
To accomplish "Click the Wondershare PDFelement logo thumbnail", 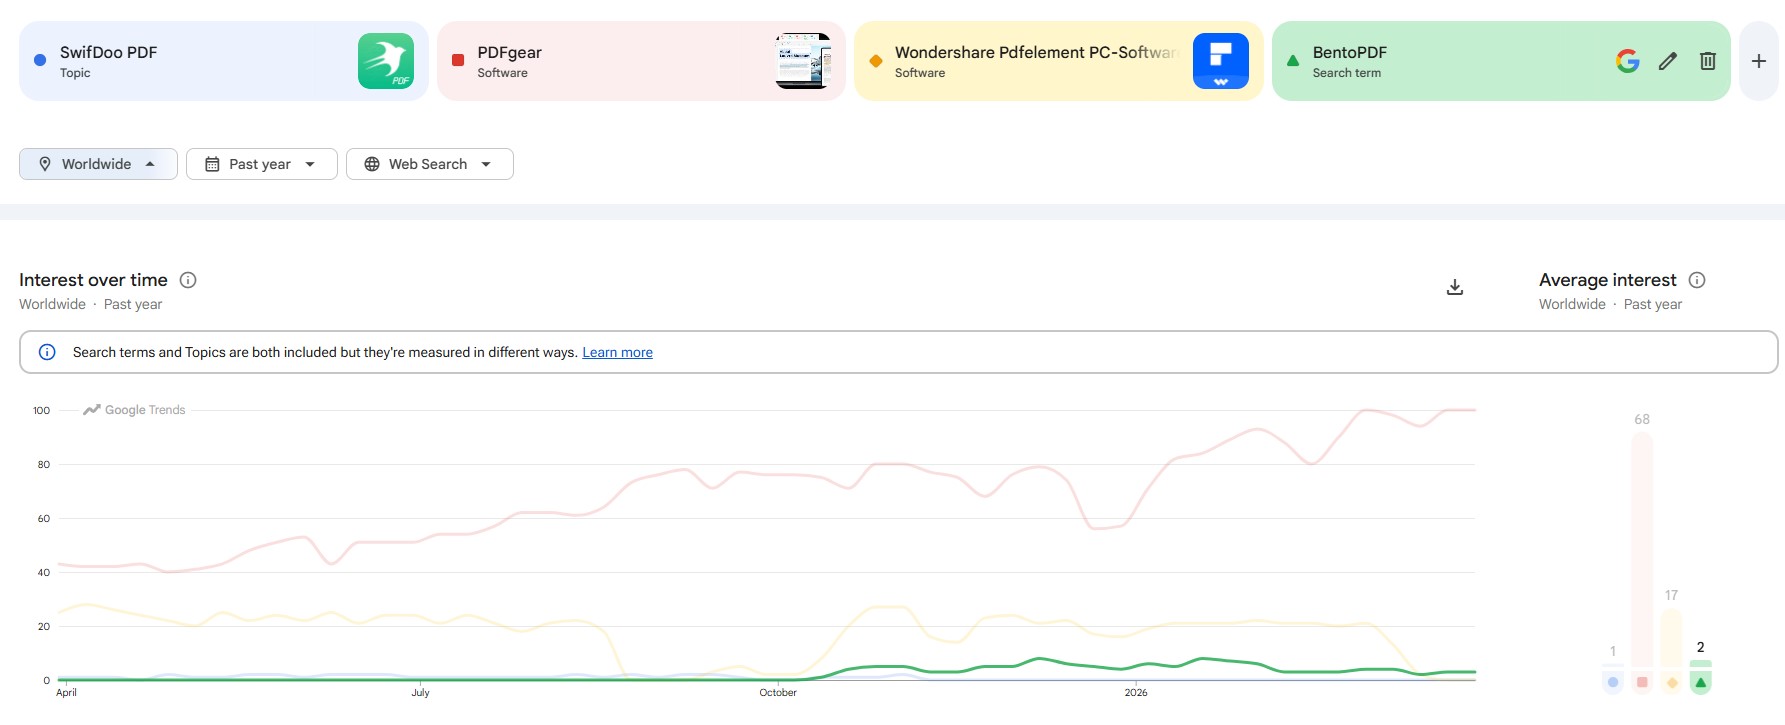I will click(x=1221, y=61).
